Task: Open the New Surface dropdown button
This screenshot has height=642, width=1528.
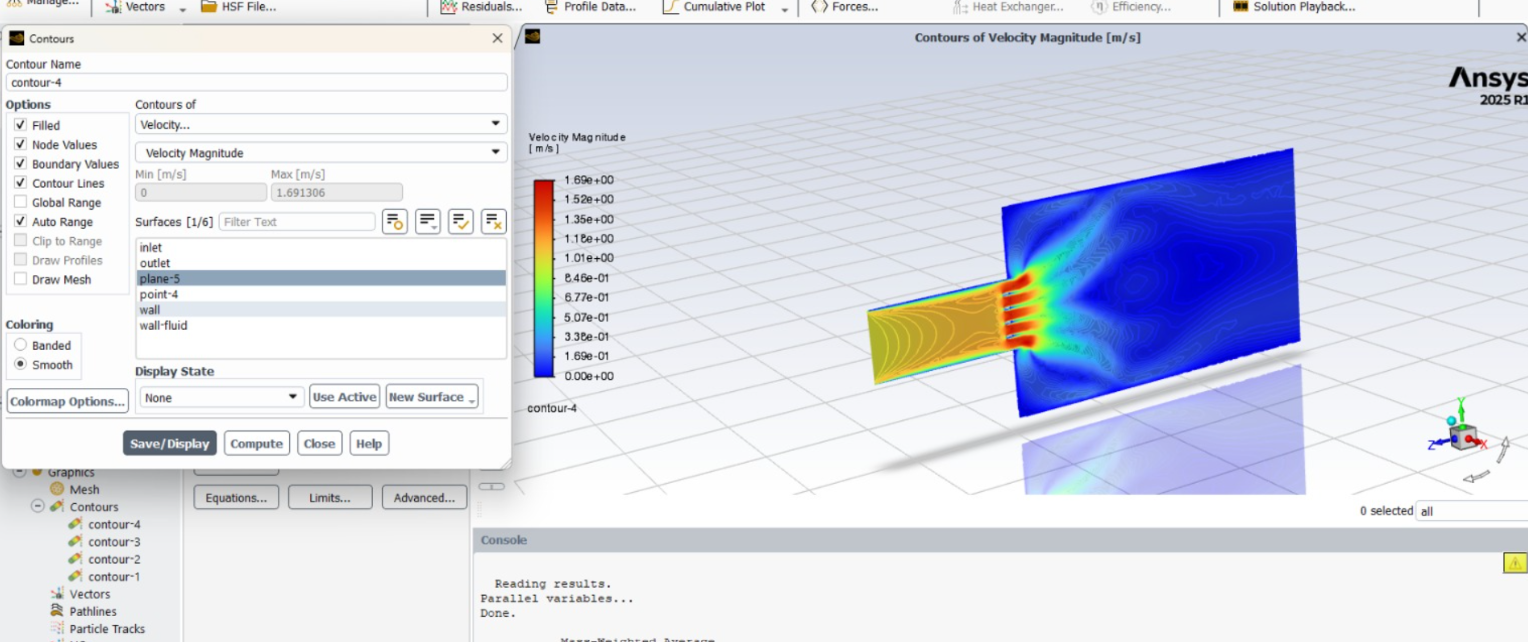Action: pos(432,397)
